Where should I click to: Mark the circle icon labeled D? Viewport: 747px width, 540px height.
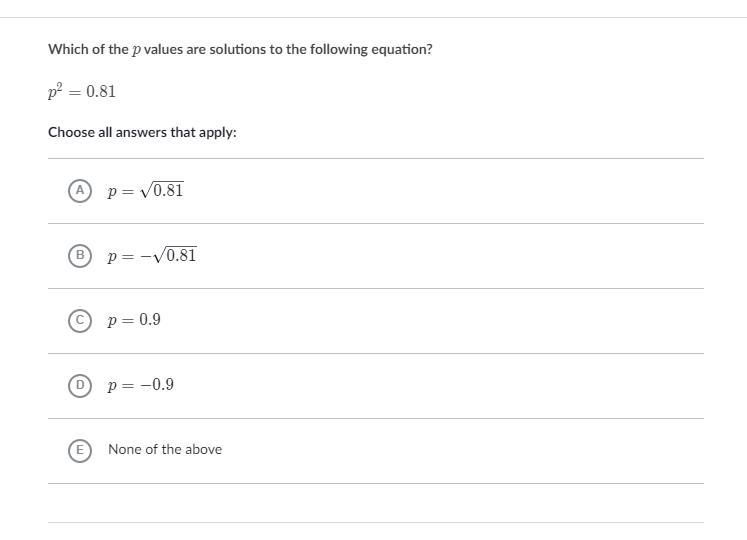tap(80, 385)
